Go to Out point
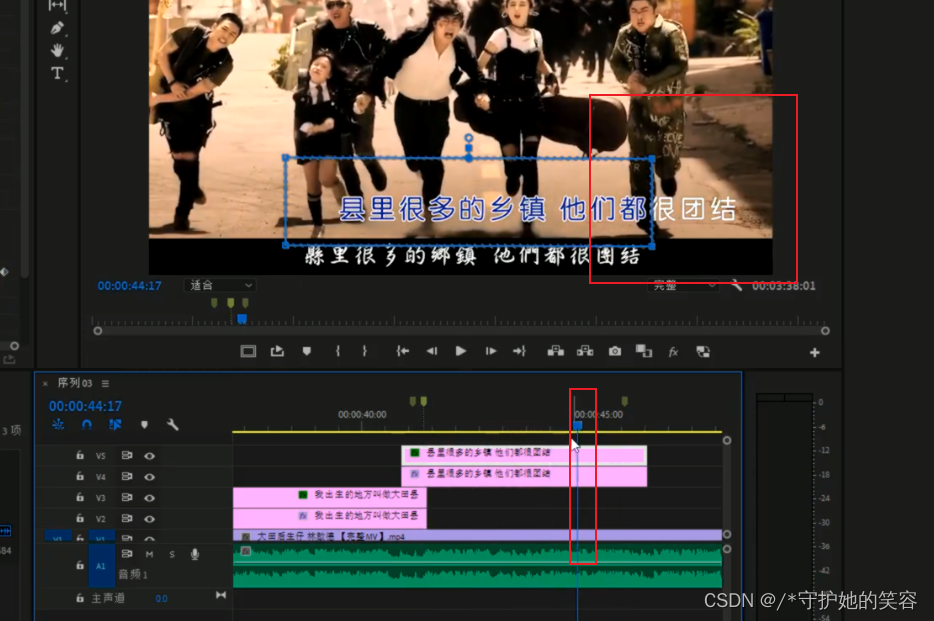 point(519,351)
